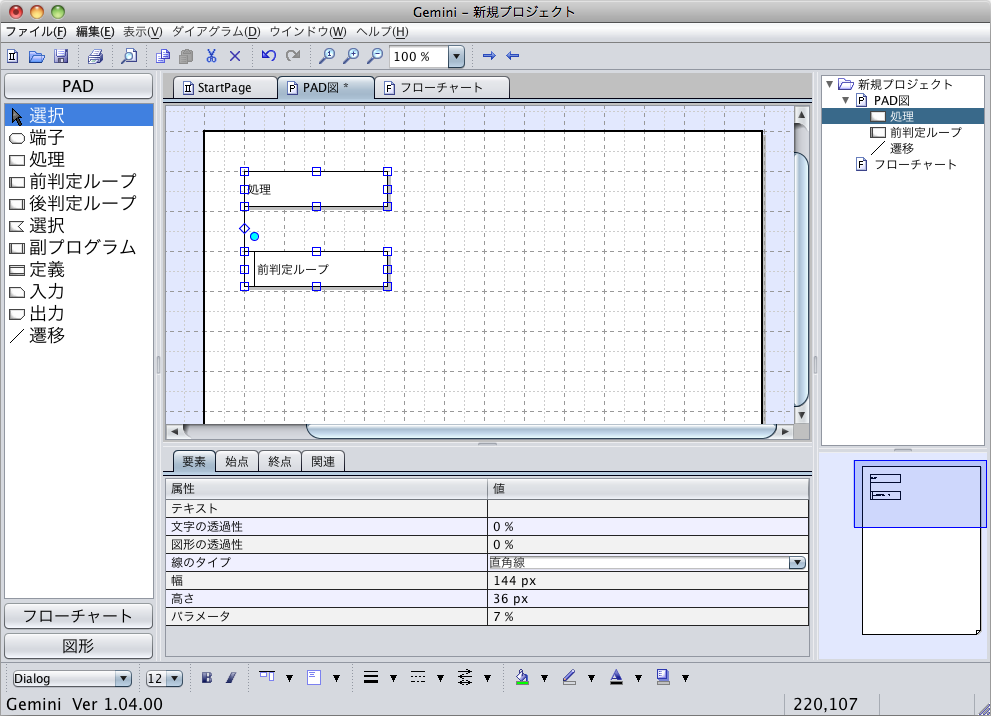Zoom out with the minus magnifier
Viewport: 991px width, 716px height.
coord(375,56)
